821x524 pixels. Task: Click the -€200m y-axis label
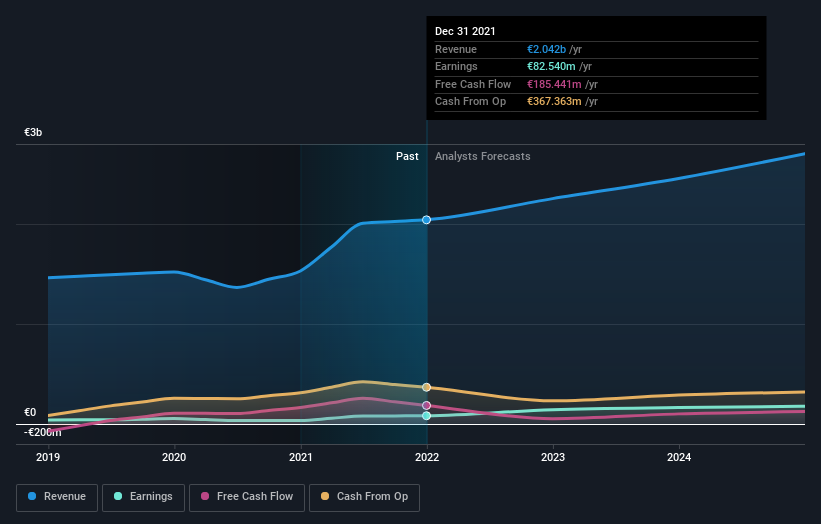pos(42,432)
